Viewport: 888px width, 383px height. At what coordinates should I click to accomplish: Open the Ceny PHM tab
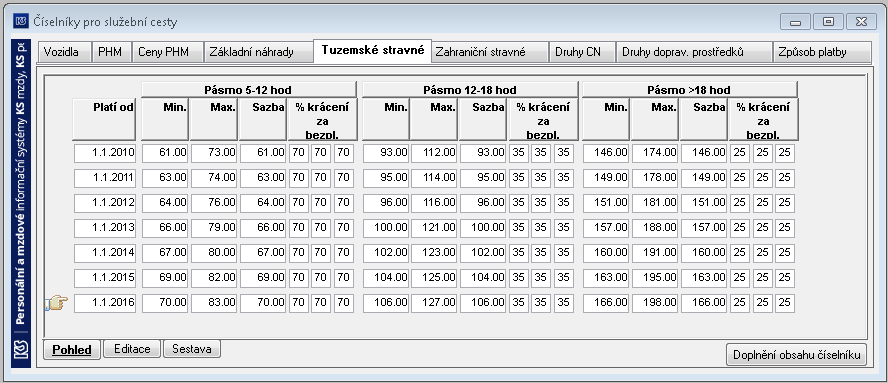pyautogui.click(x=168, y=52)
